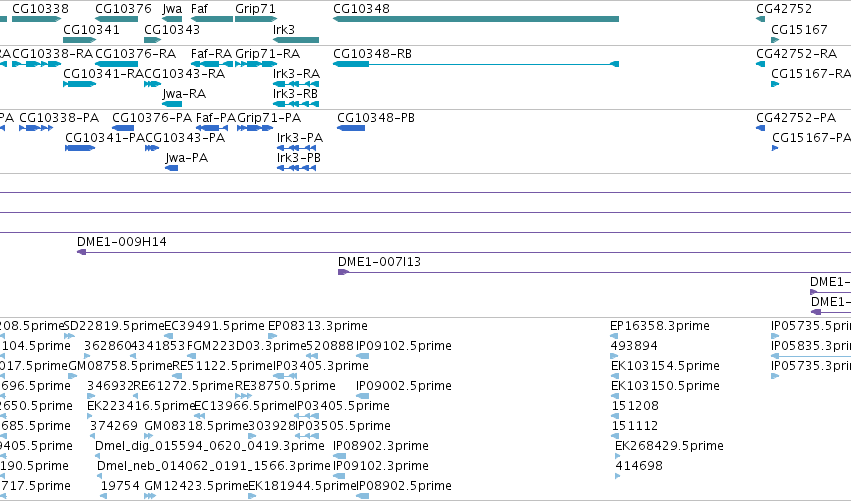Select EST IP08902.3prime

pos(380,446)
